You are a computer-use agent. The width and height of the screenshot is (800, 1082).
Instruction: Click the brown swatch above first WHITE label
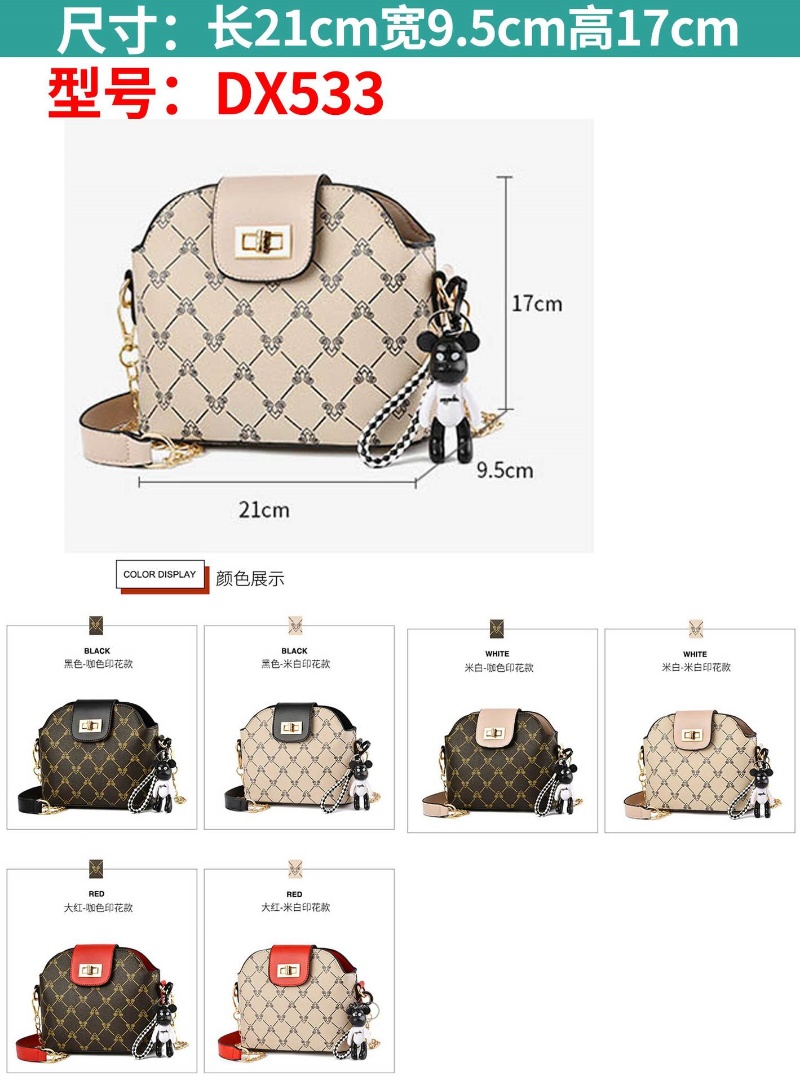point(497,629)
